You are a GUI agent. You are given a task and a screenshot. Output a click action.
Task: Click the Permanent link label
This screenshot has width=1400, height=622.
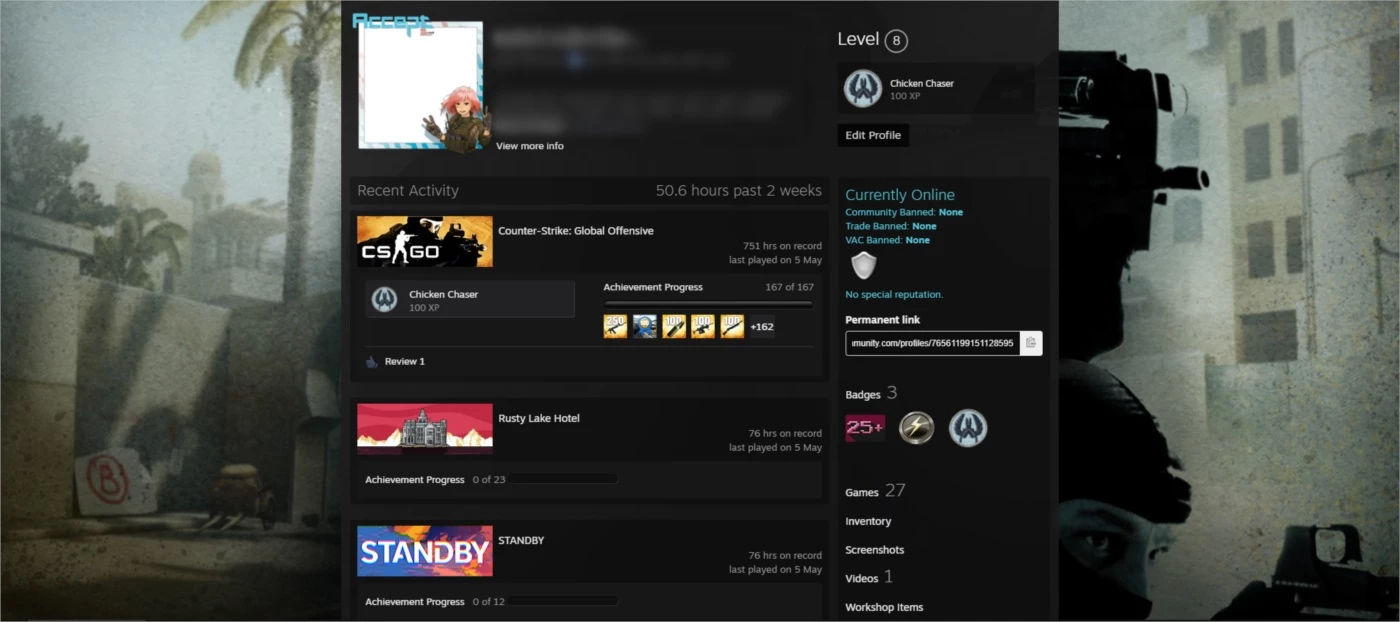882,320
